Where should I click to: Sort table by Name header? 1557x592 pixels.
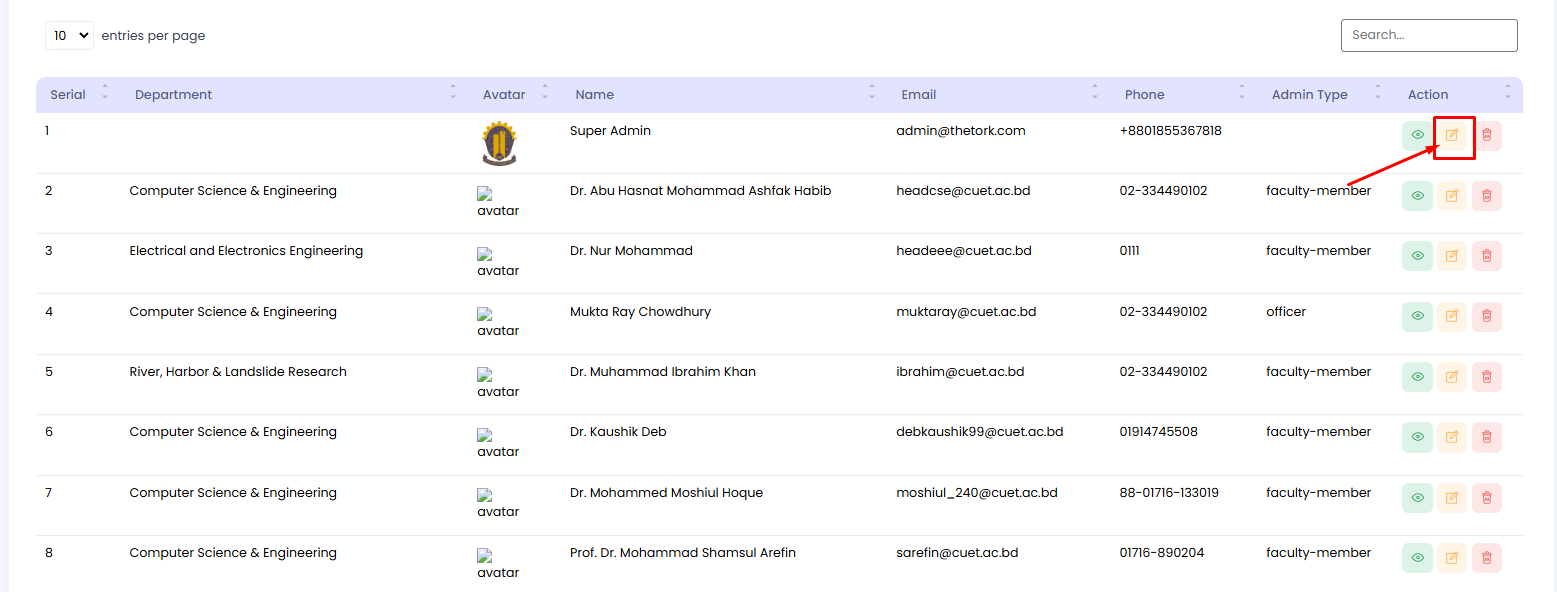click(x=594, y=95)
